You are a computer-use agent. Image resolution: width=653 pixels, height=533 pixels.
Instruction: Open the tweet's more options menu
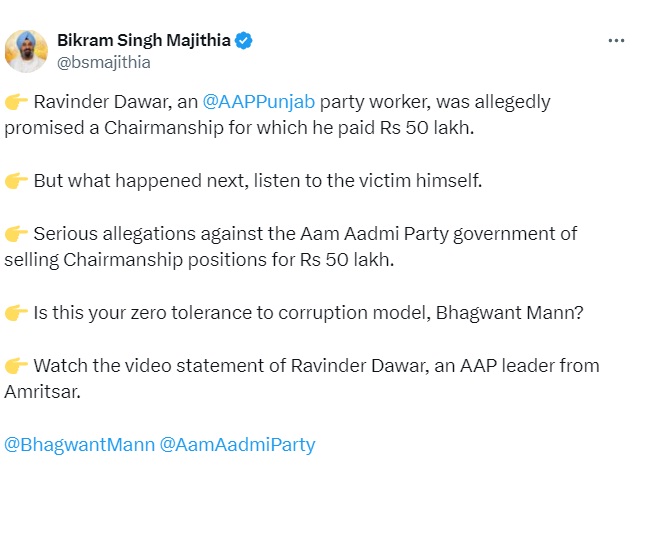tap(617, 41)
